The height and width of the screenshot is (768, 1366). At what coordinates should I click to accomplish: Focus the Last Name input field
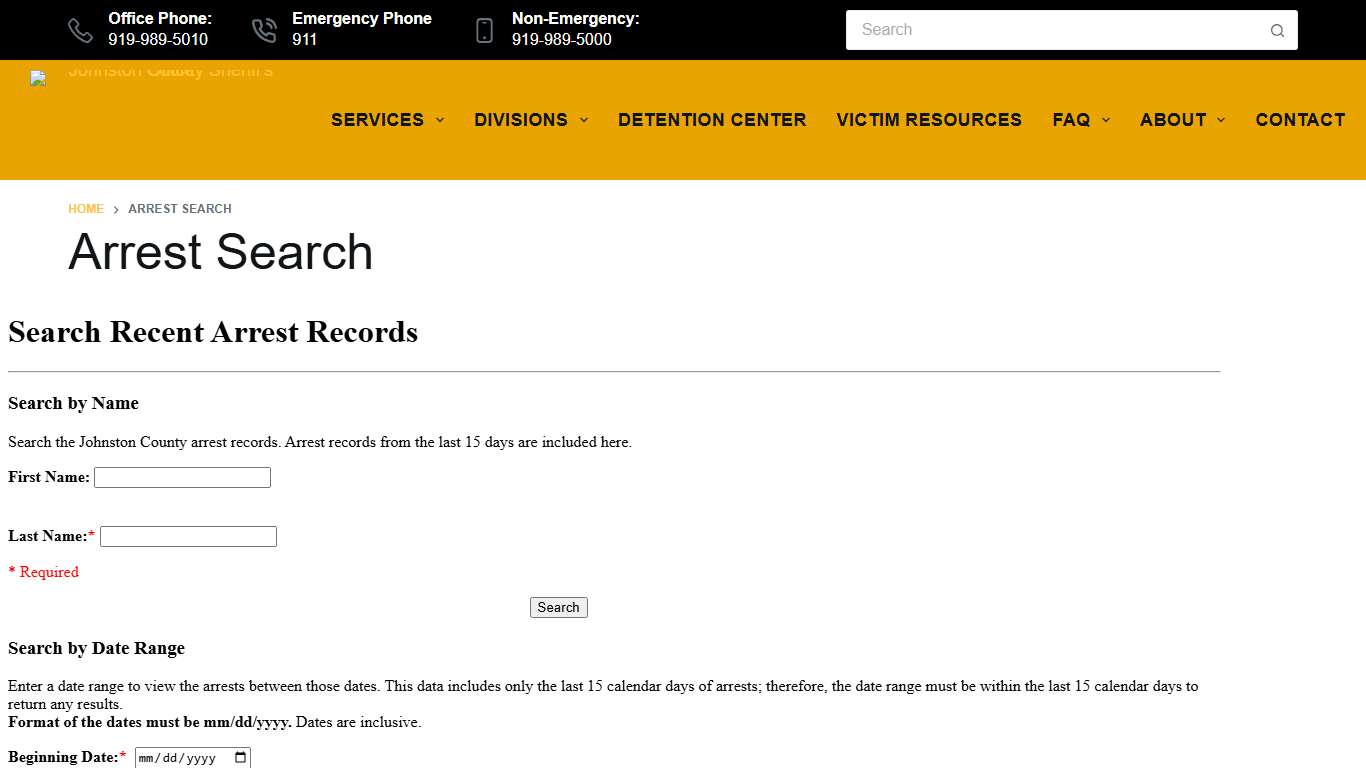point(188,537)
